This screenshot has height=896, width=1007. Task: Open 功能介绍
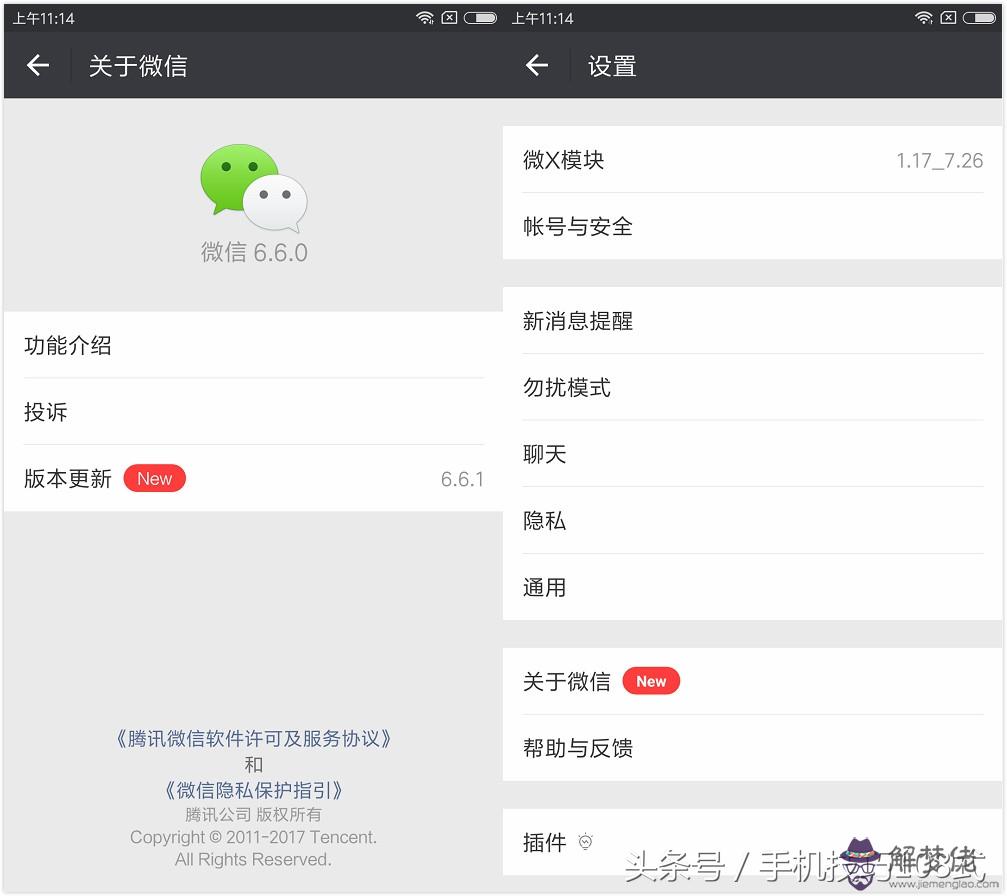pyautogui.click(x=253, y=345)
